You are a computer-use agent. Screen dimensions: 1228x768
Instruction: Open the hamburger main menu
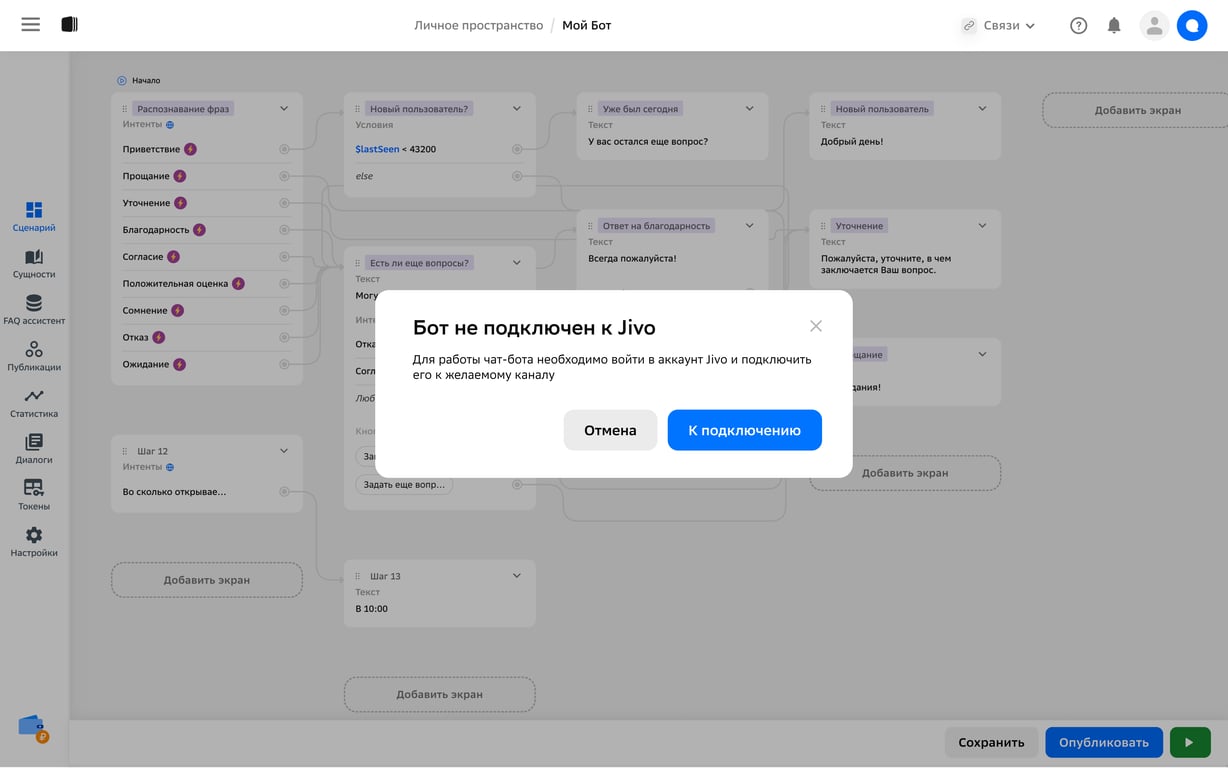tap(31, 25)
